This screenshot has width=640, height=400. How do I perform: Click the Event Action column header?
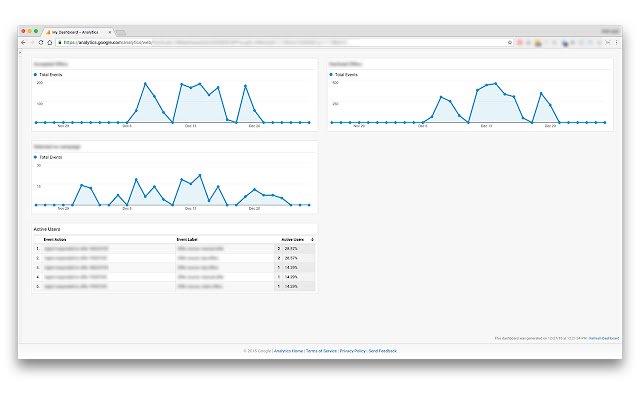[55, 240]
